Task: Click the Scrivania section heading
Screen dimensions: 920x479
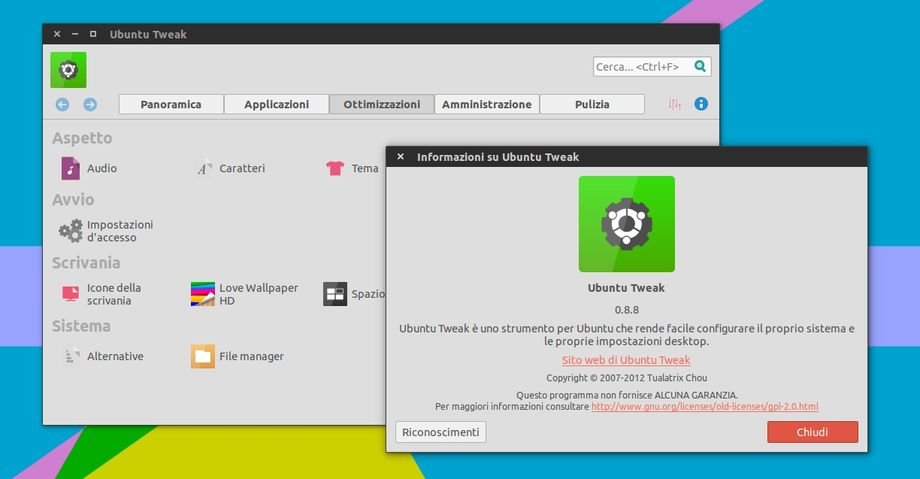Action: click(86, 262)
